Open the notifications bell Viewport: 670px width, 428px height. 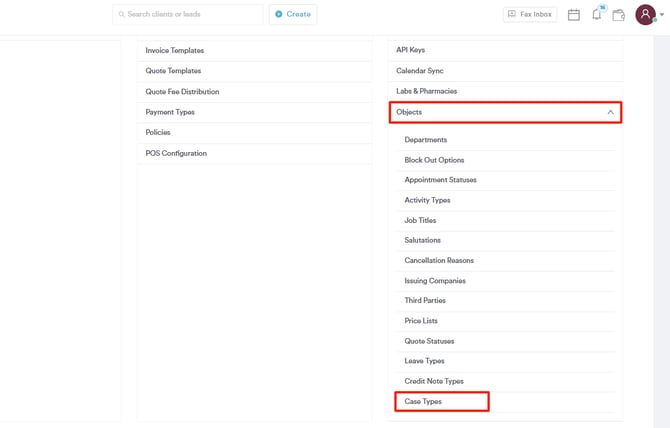(596, 15)
